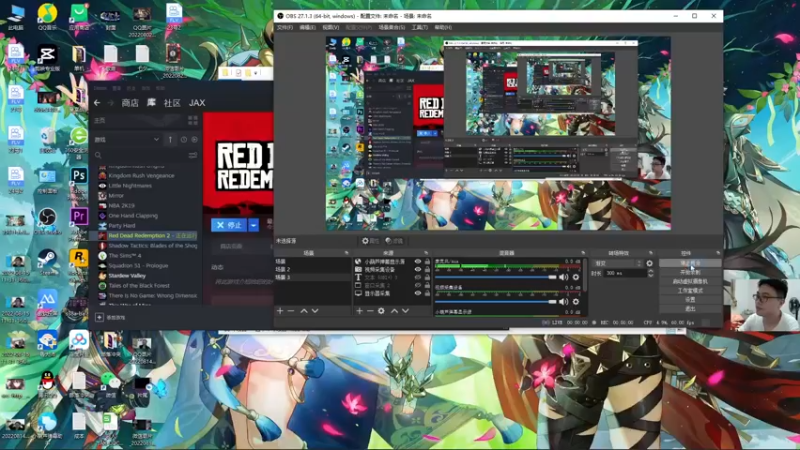Toggle visibility eye for 文本 GDI+ source

418,278
